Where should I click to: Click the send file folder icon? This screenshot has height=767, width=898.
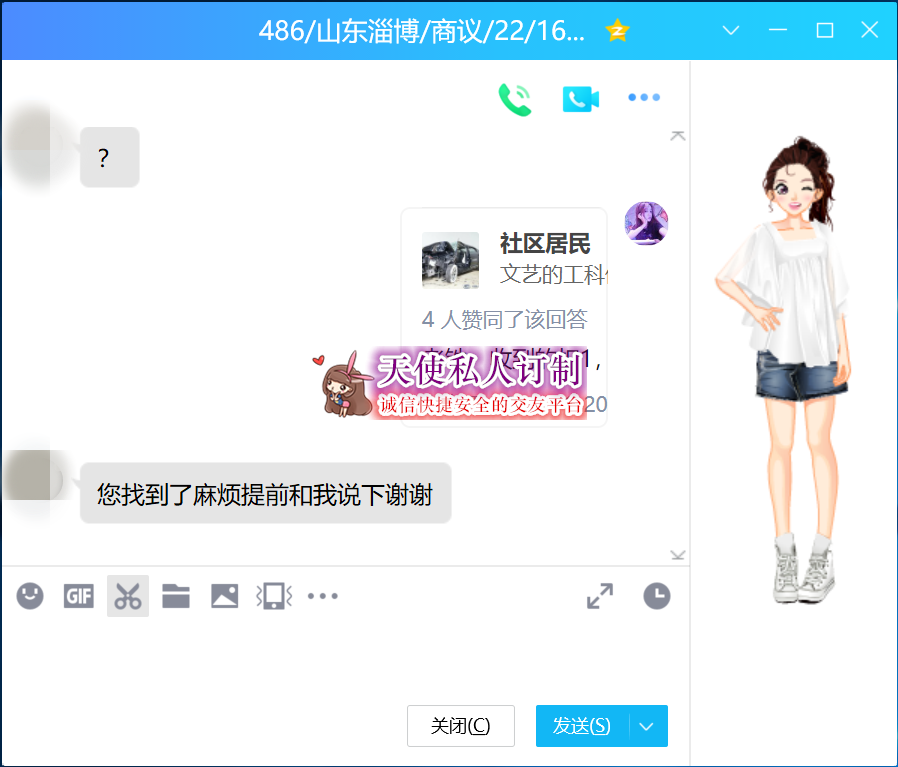pyautogui.click(x=176, y=597)
